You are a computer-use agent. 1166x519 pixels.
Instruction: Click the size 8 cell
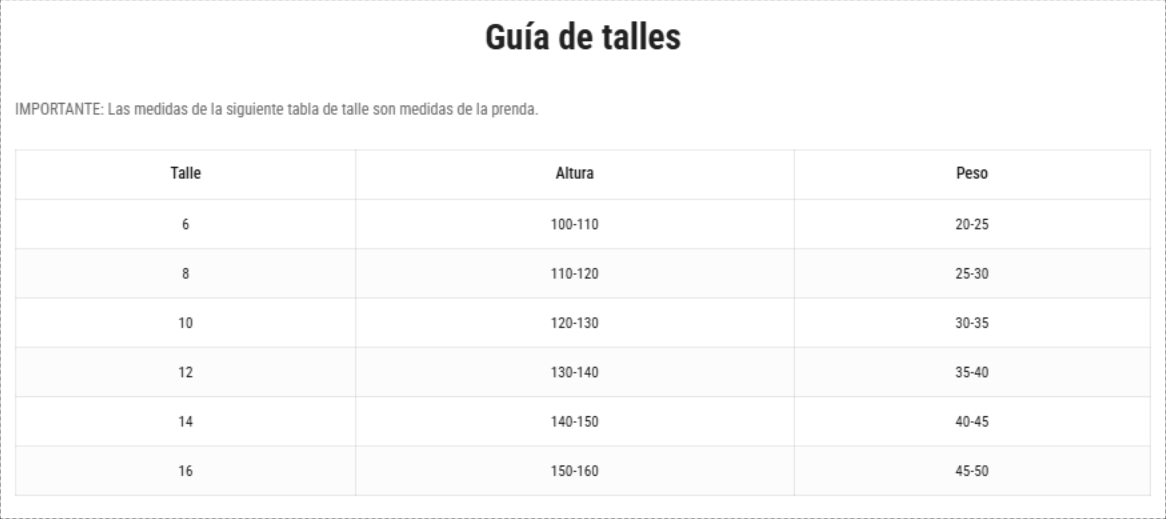185,273
